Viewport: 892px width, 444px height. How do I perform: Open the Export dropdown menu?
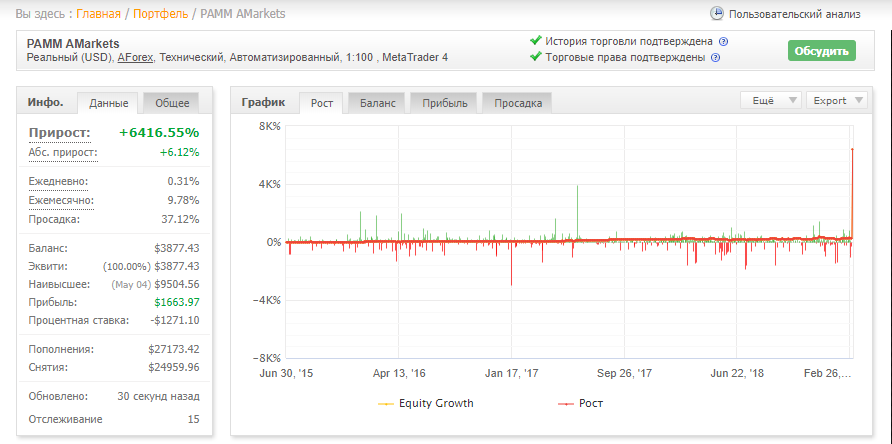(837, 101)
